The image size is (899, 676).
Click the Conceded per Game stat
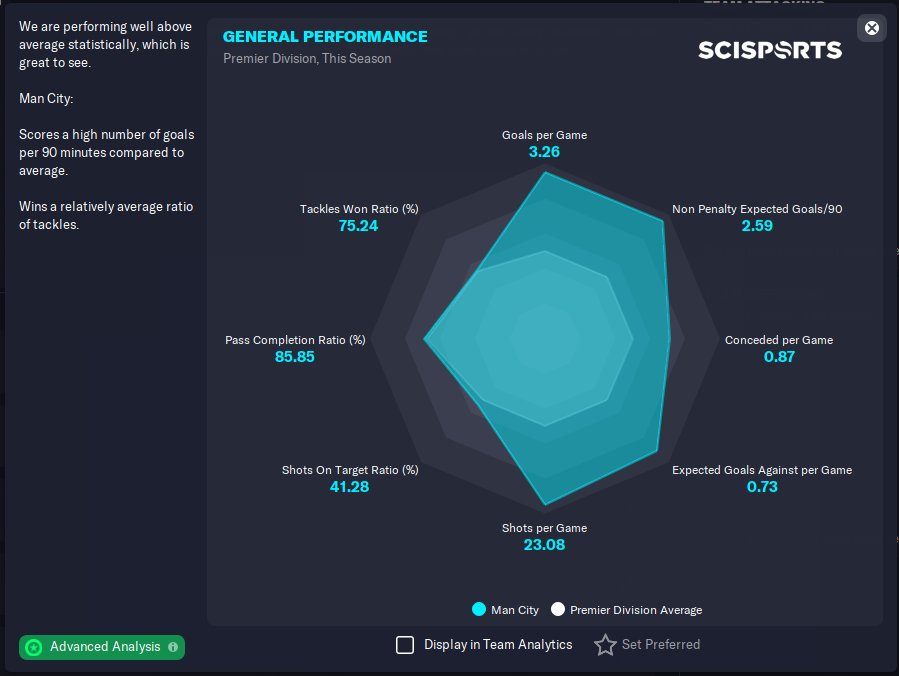[778, 340]
